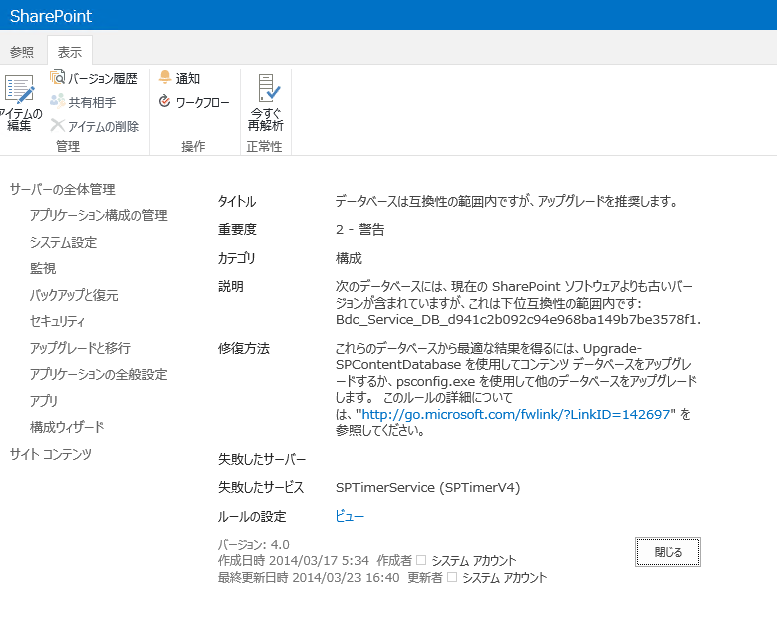Select the 表示 ribbon tab

(69, 52)
